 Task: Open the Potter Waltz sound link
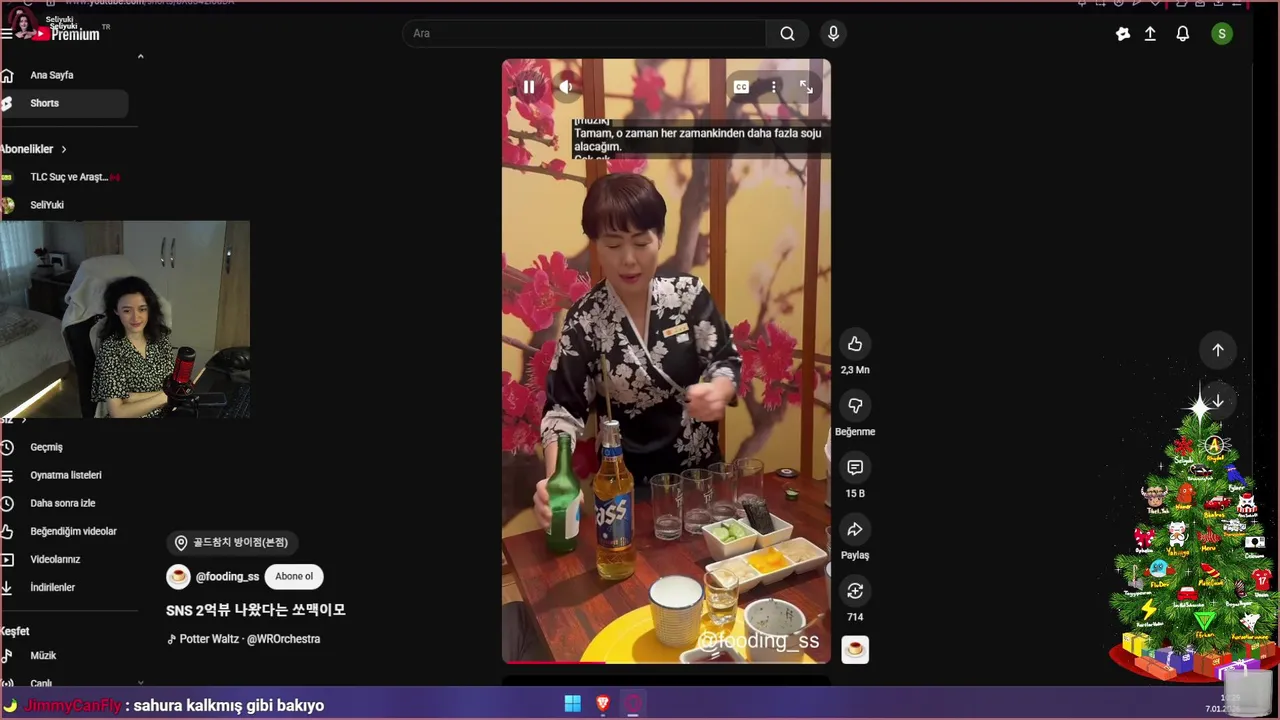(243, 639)
